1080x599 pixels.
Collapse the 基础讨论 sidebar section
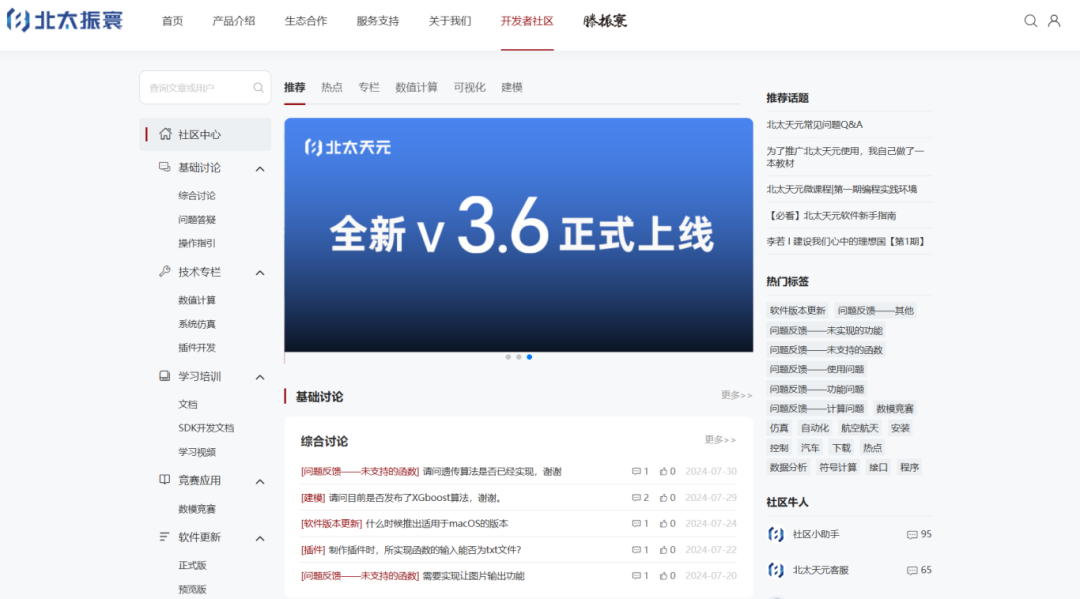coord(260,169)
